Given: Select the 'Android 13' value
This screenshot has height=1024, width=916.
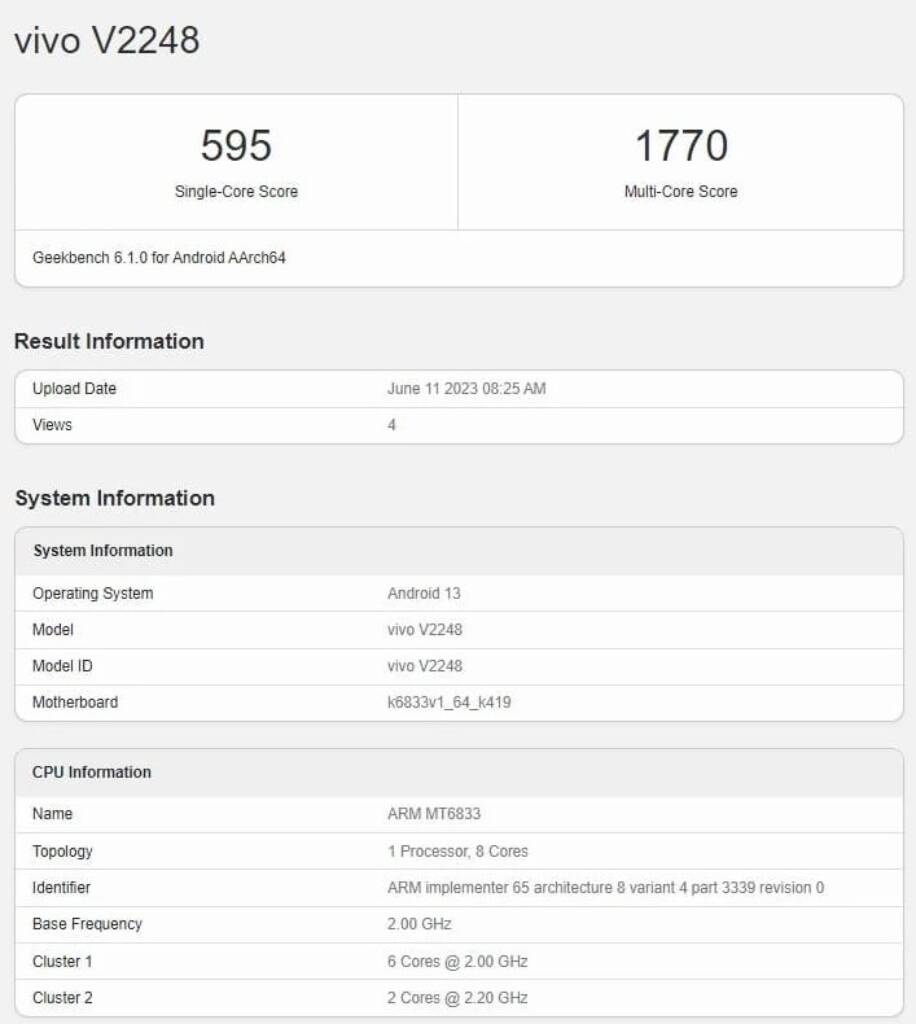Looking at the screenshot, I should pos(424,593).
